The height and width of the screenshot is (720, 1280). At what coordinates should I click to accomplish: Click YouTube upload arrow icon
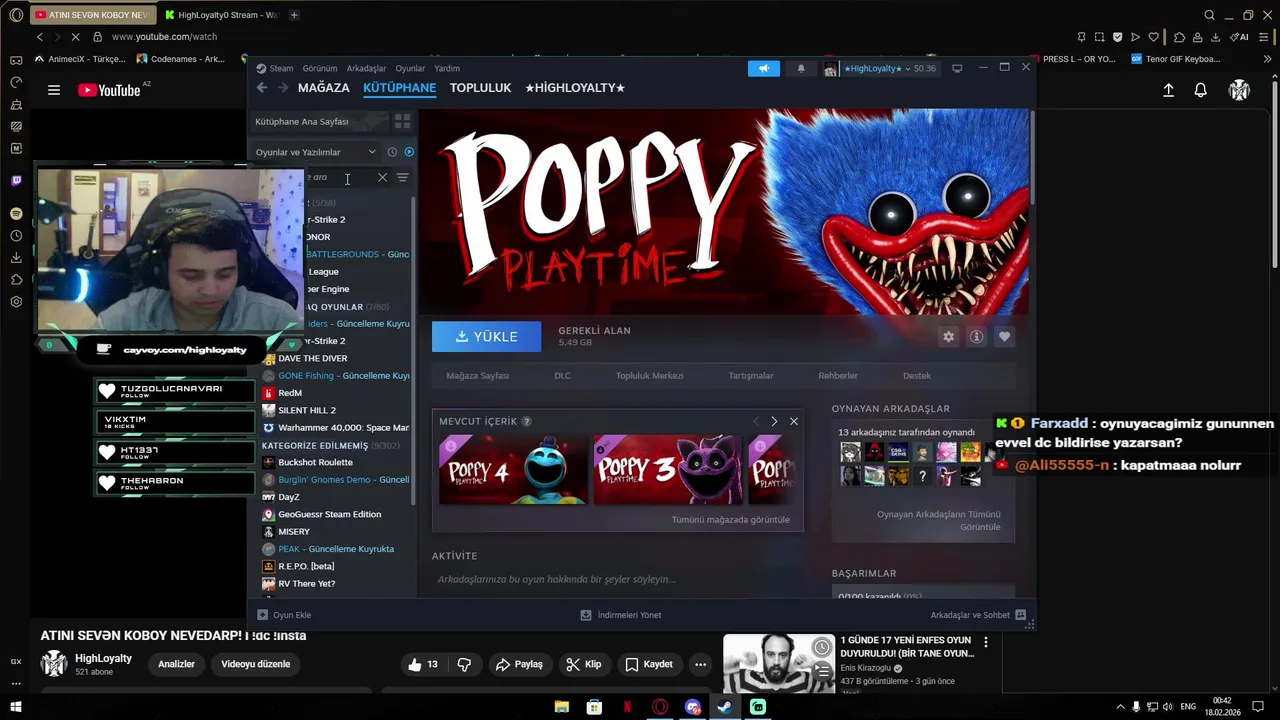pos(1168,90)
